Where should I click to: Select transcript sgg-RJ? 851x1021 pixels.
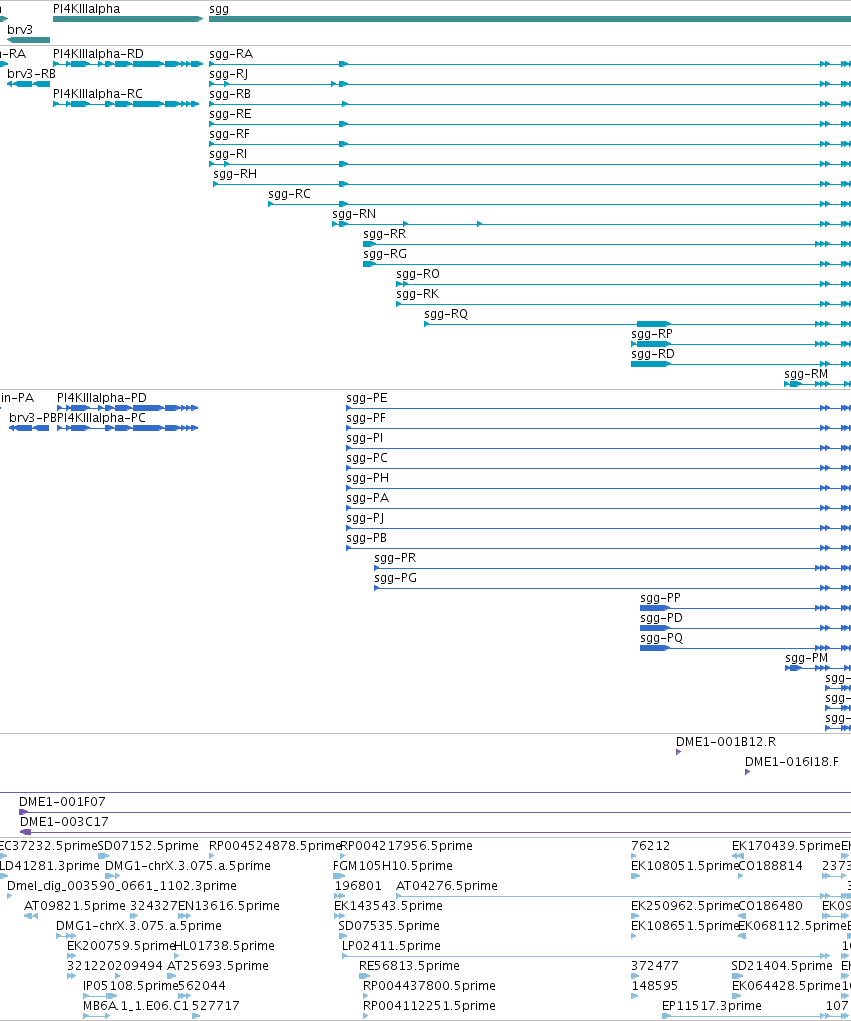click(530, 84)
